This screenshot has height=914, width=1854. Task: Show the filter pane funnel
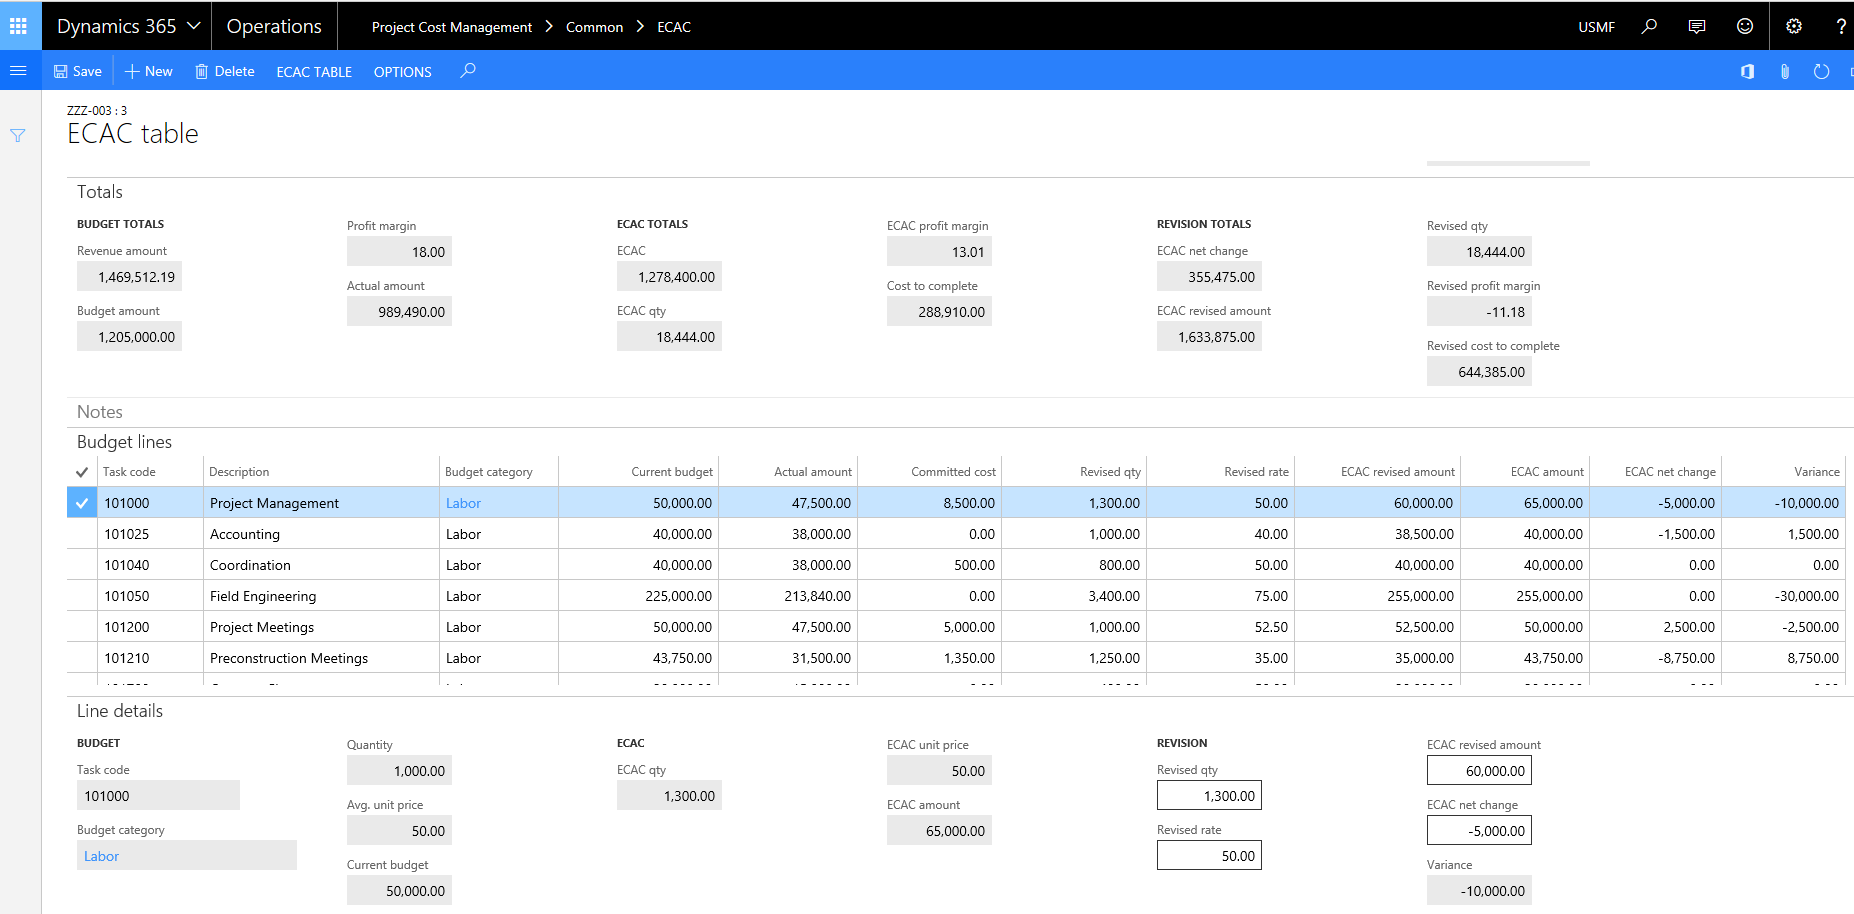coord(18,135)
